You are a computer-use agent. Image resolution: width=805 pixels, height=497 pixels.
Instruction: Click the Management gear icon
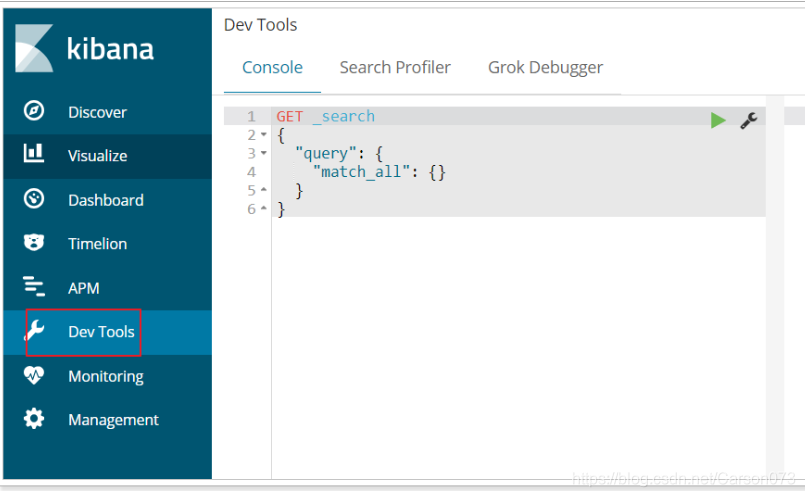34,418
